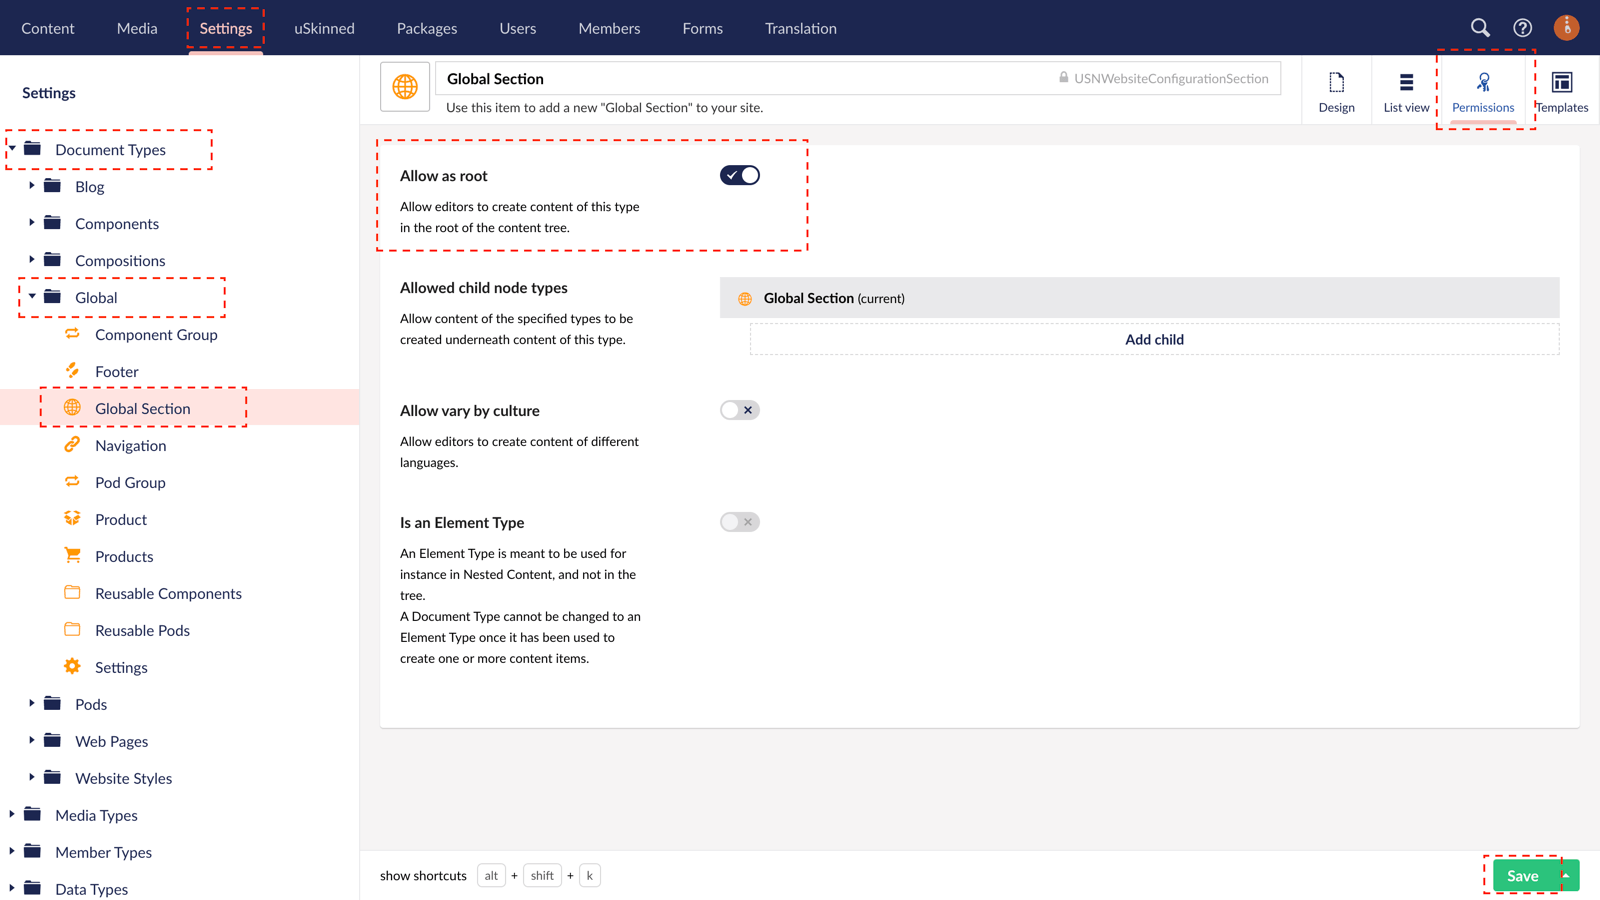This screenshot has height=900, width=1600.
Task: Open the global search magnifier icon
Action: coord(1480,28)
